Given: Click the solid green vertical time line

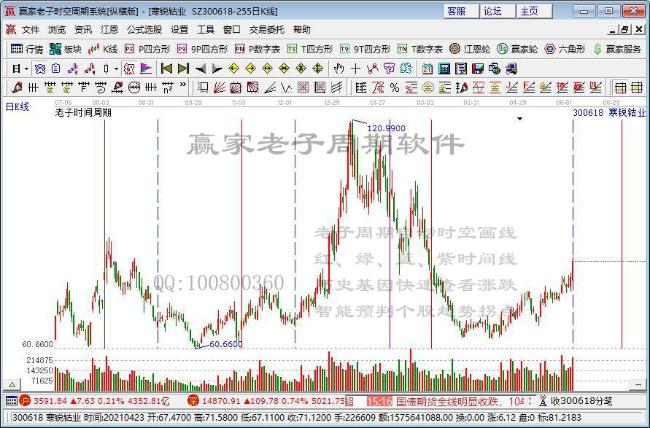Looking at the screenshot, I should 104,233.
